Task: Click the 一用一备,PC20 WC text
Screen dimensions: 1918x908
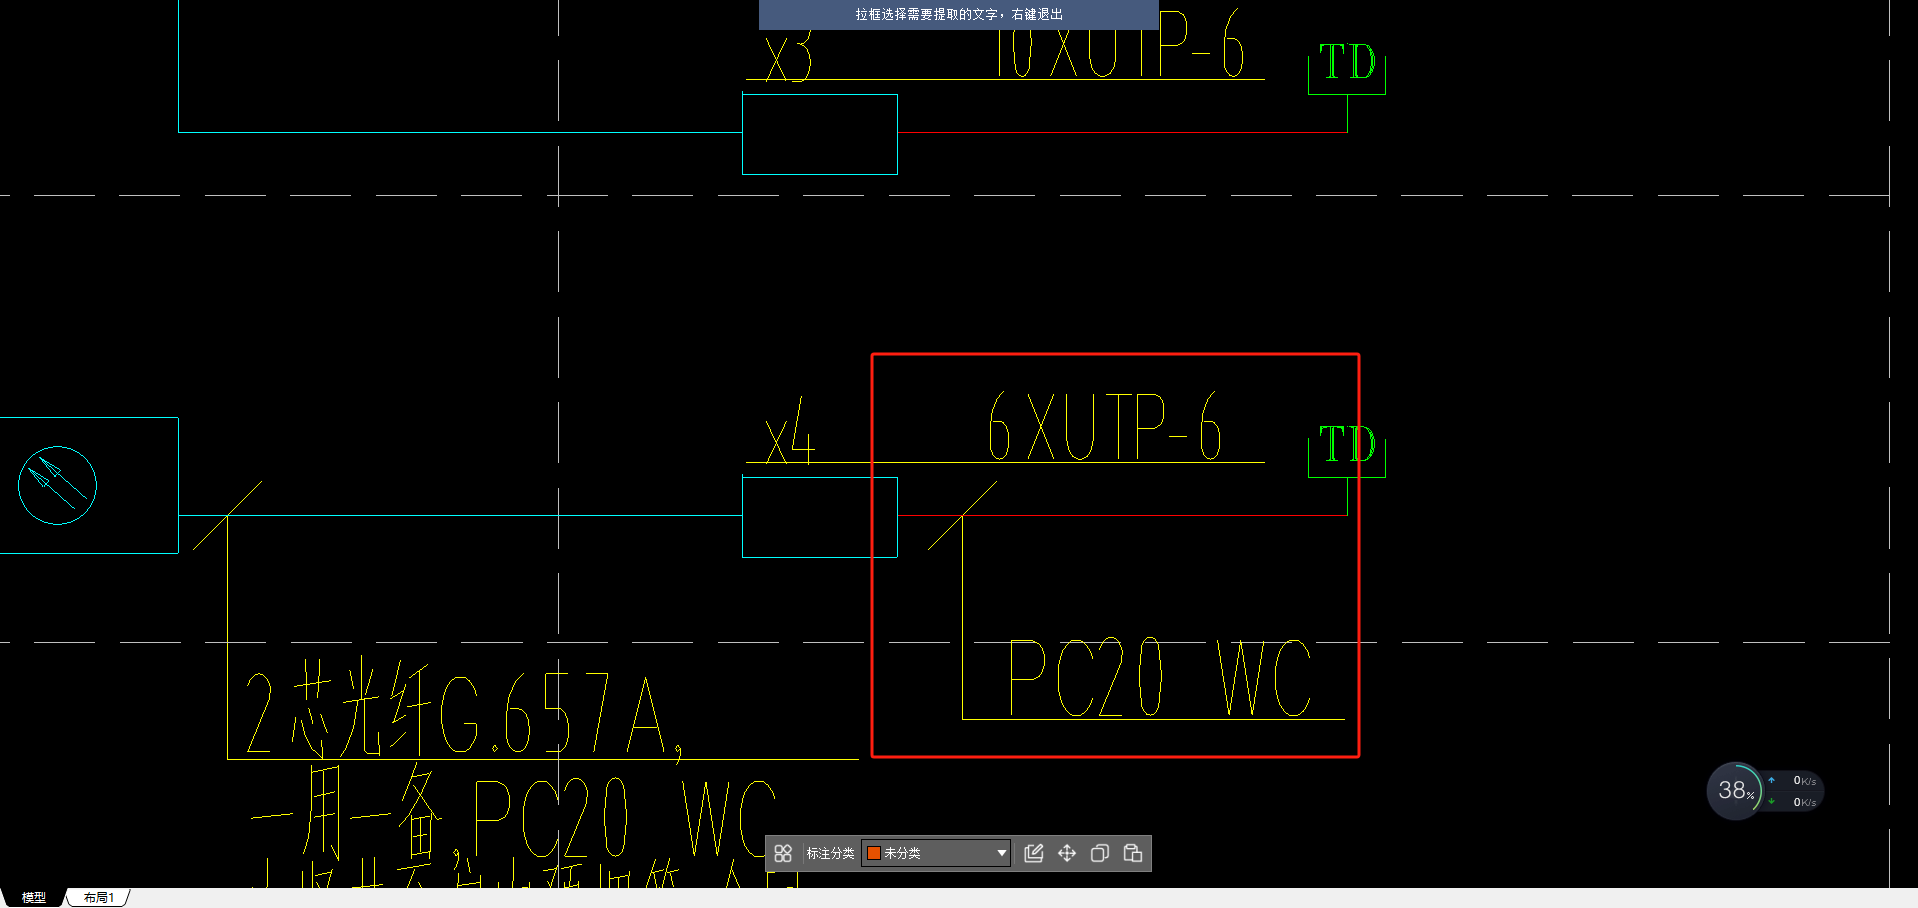Action: point(512,813)
